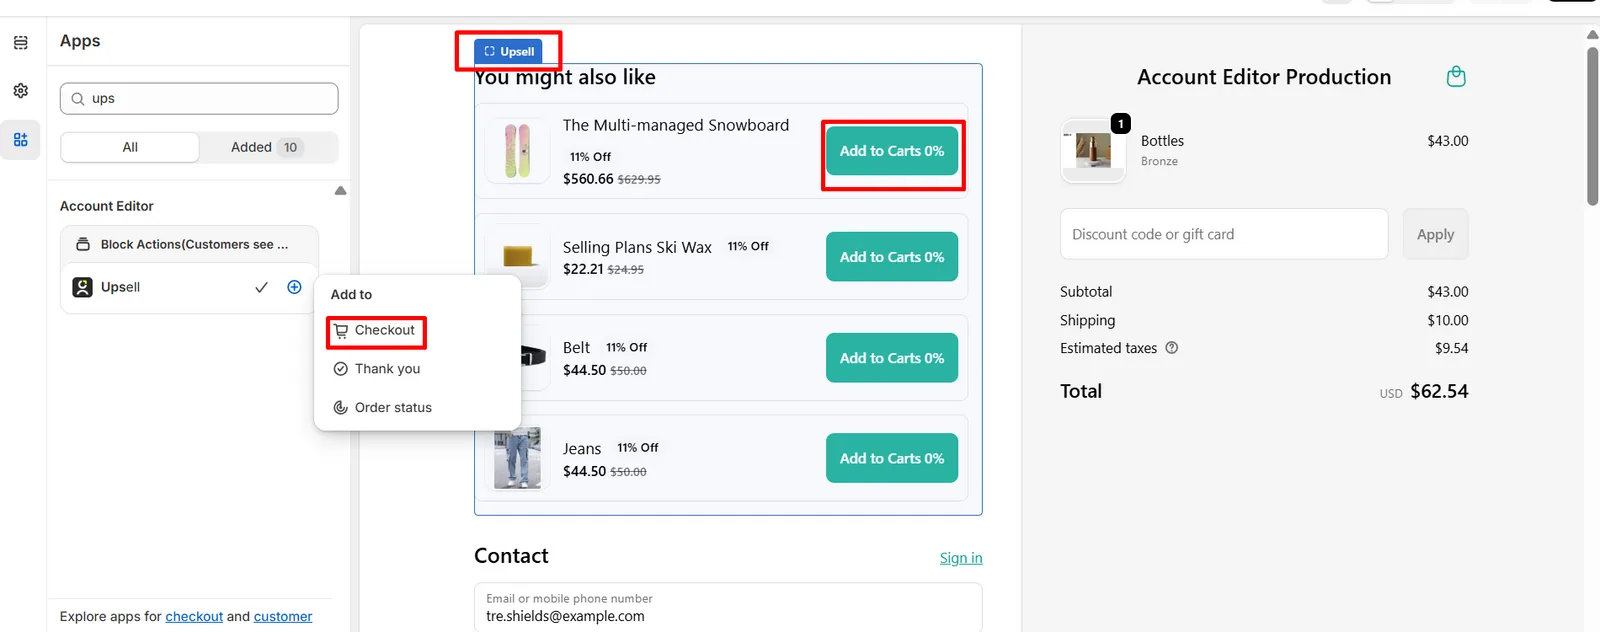
Task: Click the $560.66 snowboard price
Action: pyautogui.click(x=588, y=179)
